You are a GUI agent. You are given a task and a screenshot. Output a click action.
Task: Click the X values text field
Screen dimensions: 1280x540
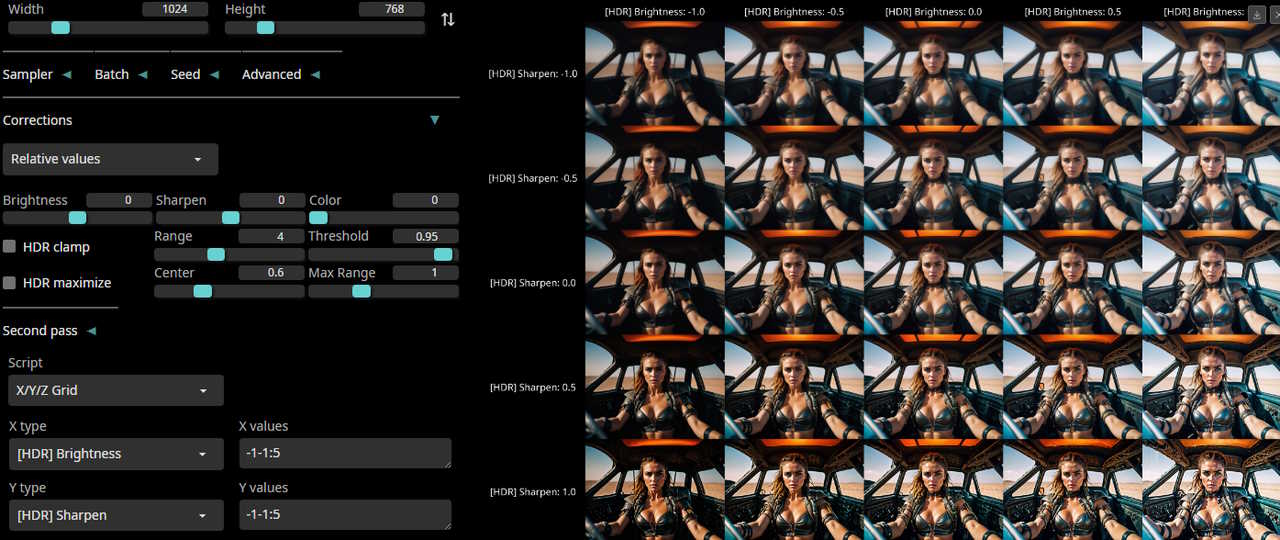(x=345, y=453)
